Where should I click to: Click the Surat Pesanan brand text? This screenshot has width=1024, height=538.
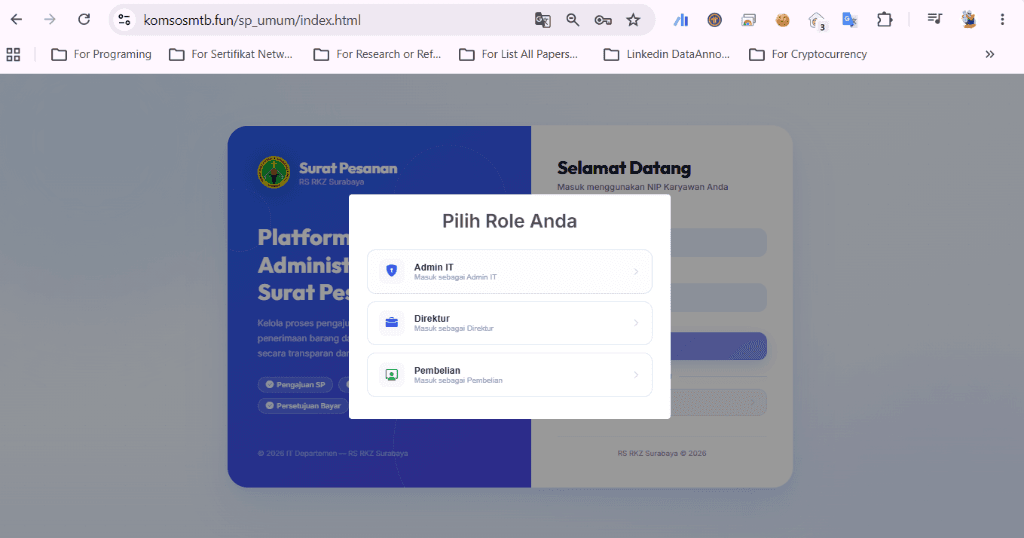pyautogui.click(x=348, y=168)
